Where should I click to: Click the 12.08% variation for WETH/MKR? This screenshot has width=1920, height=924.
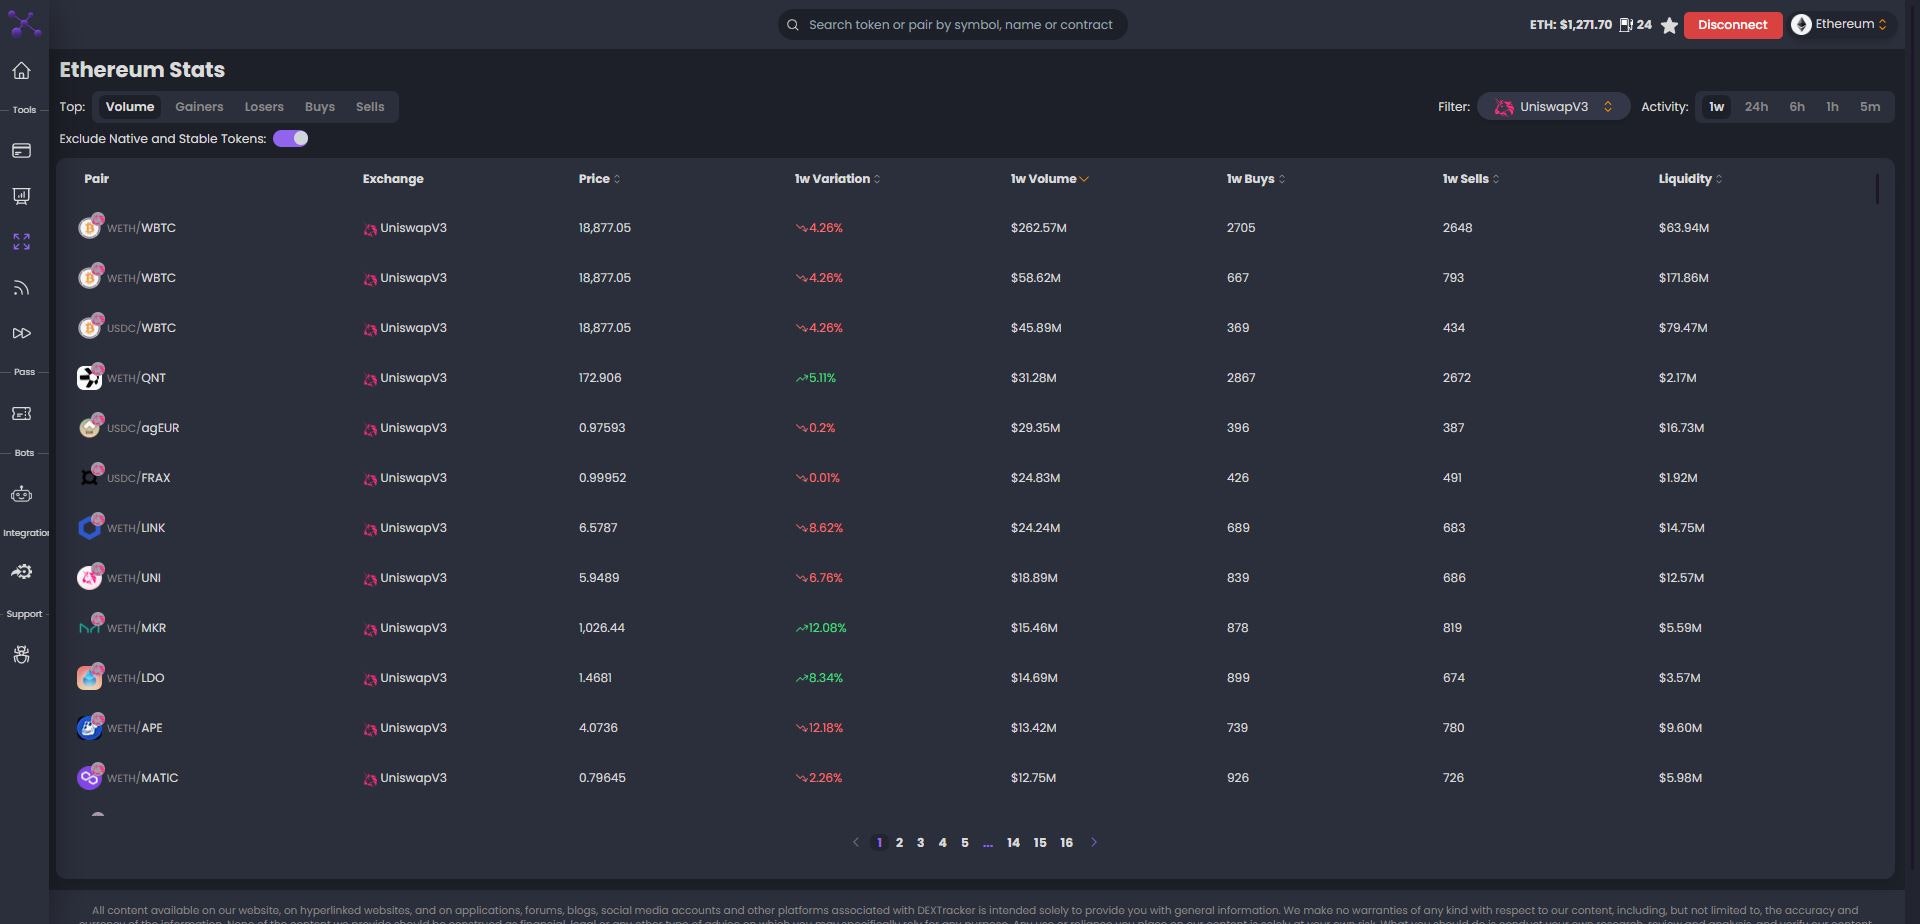coord(821,628)
